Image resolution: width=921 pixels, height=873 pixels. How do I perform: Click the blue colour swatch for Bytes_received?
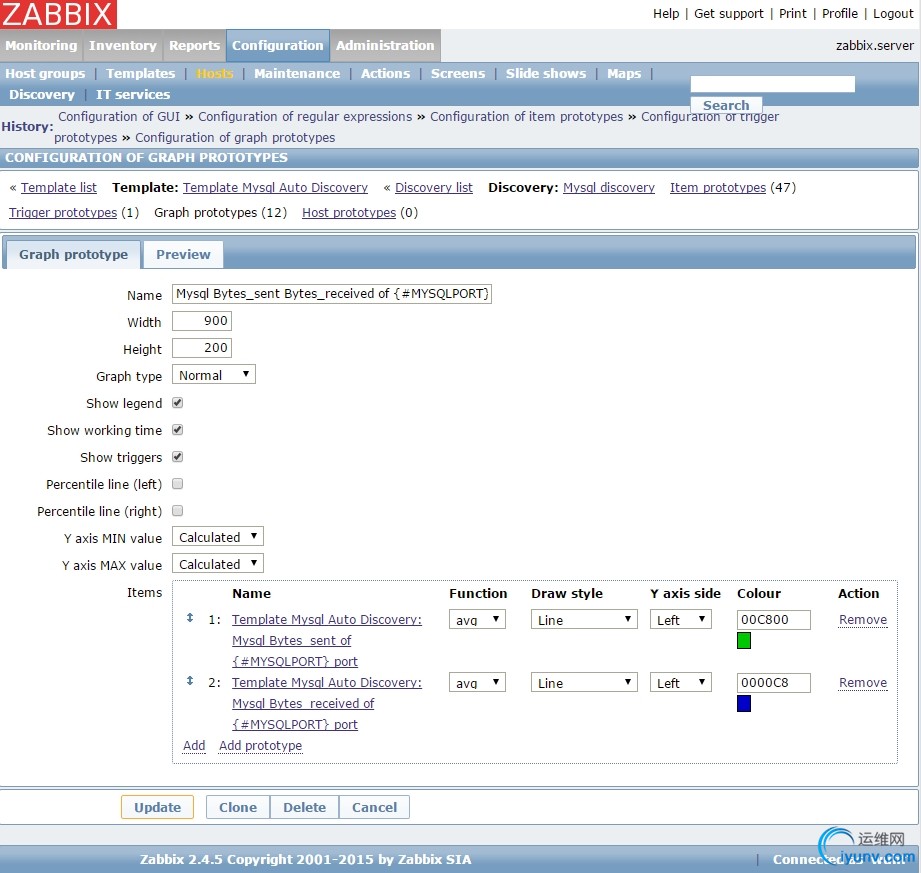[x=744, y=704]
